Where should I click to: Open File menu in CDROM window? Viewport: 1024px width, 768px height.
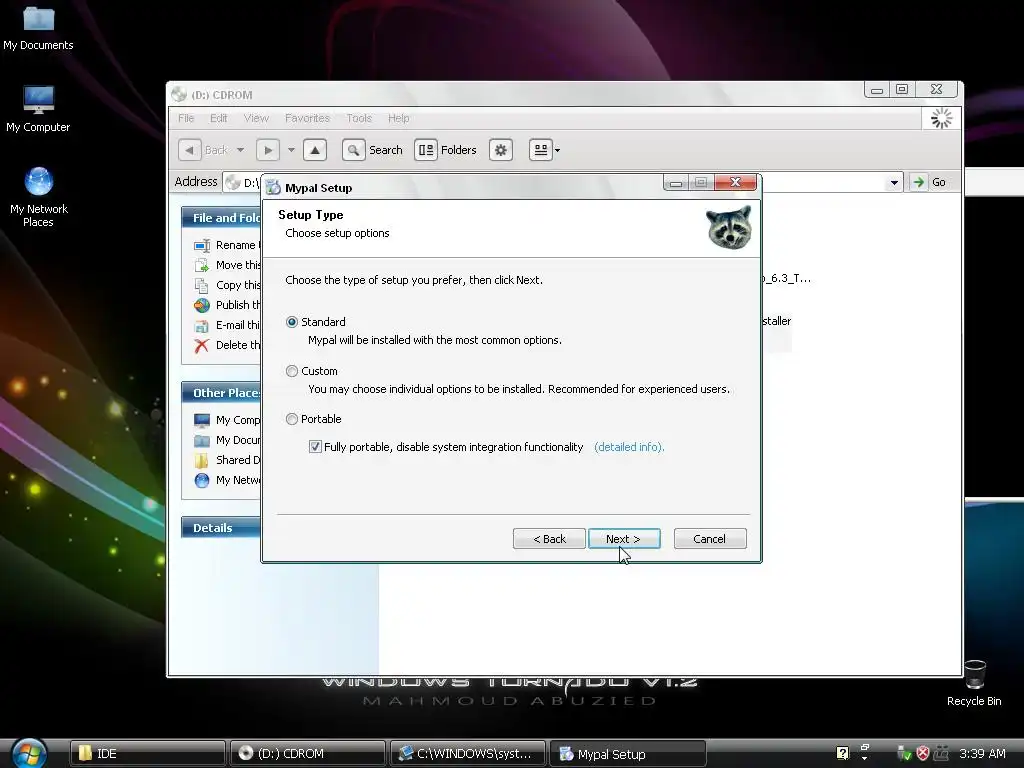coord(186,118)
